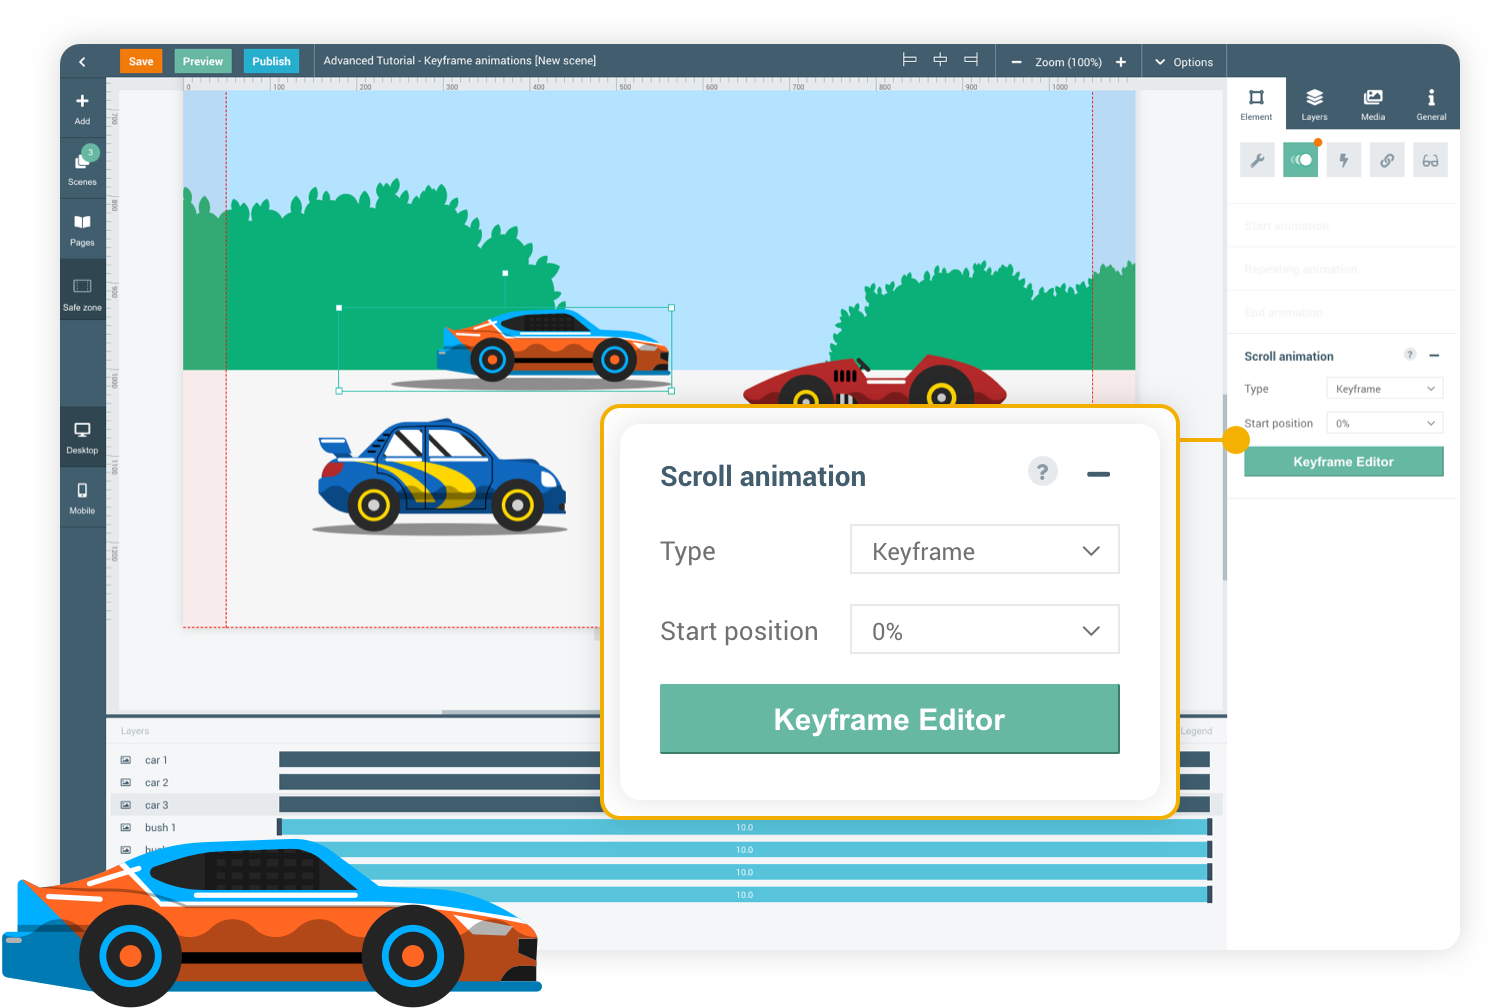1504x1008 pixels.
Task: Open the Pages panel
Action: pyautogui.click(x=82, y=228)
